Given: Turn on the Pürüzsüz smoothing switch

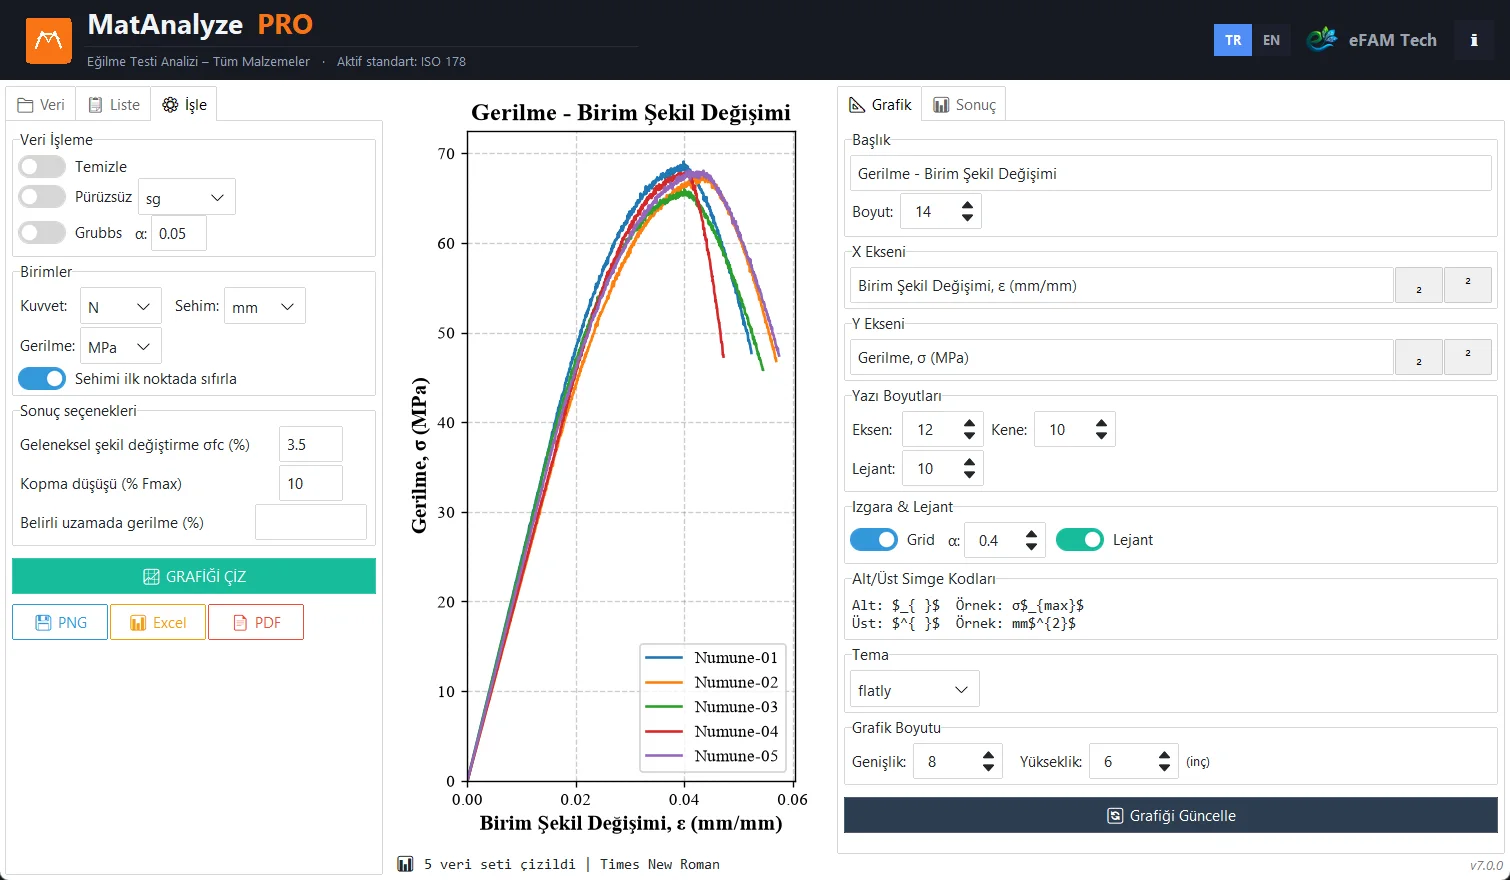Looking at the screenshot, I should pos(42,196).
